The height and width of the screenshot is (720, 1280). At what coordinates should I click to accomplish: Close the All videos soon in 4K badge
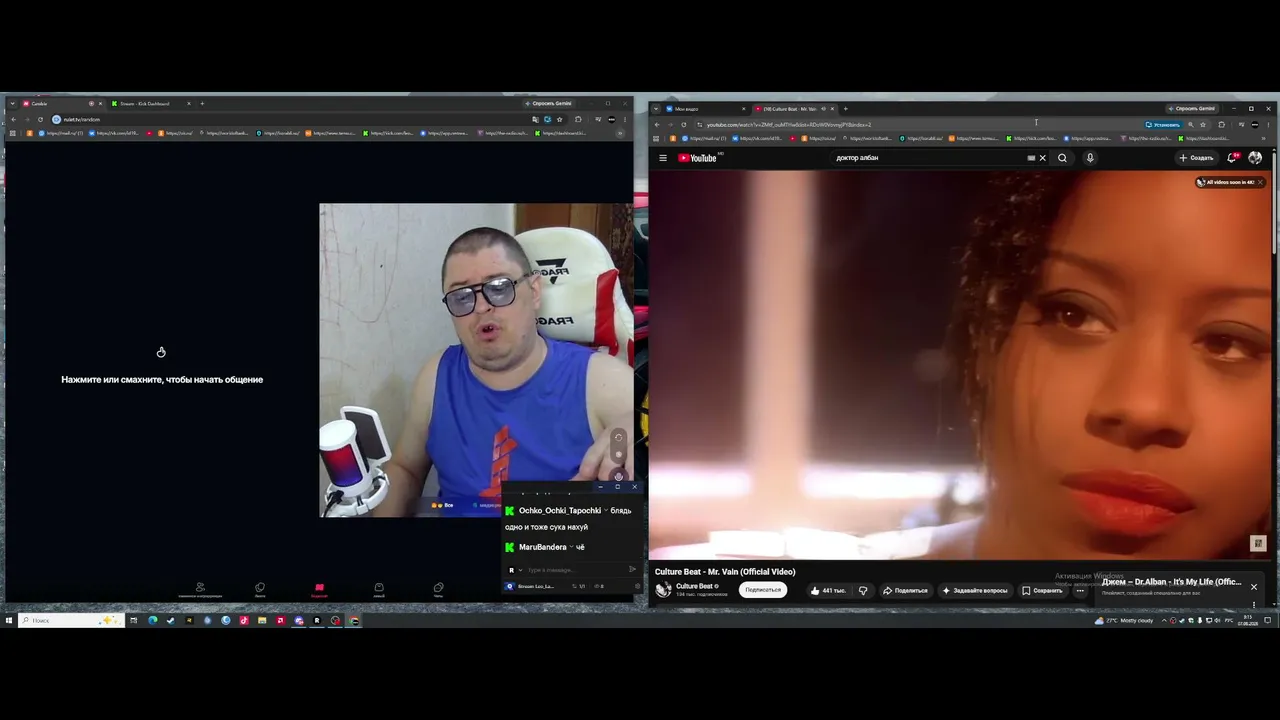coord(1260,182)
